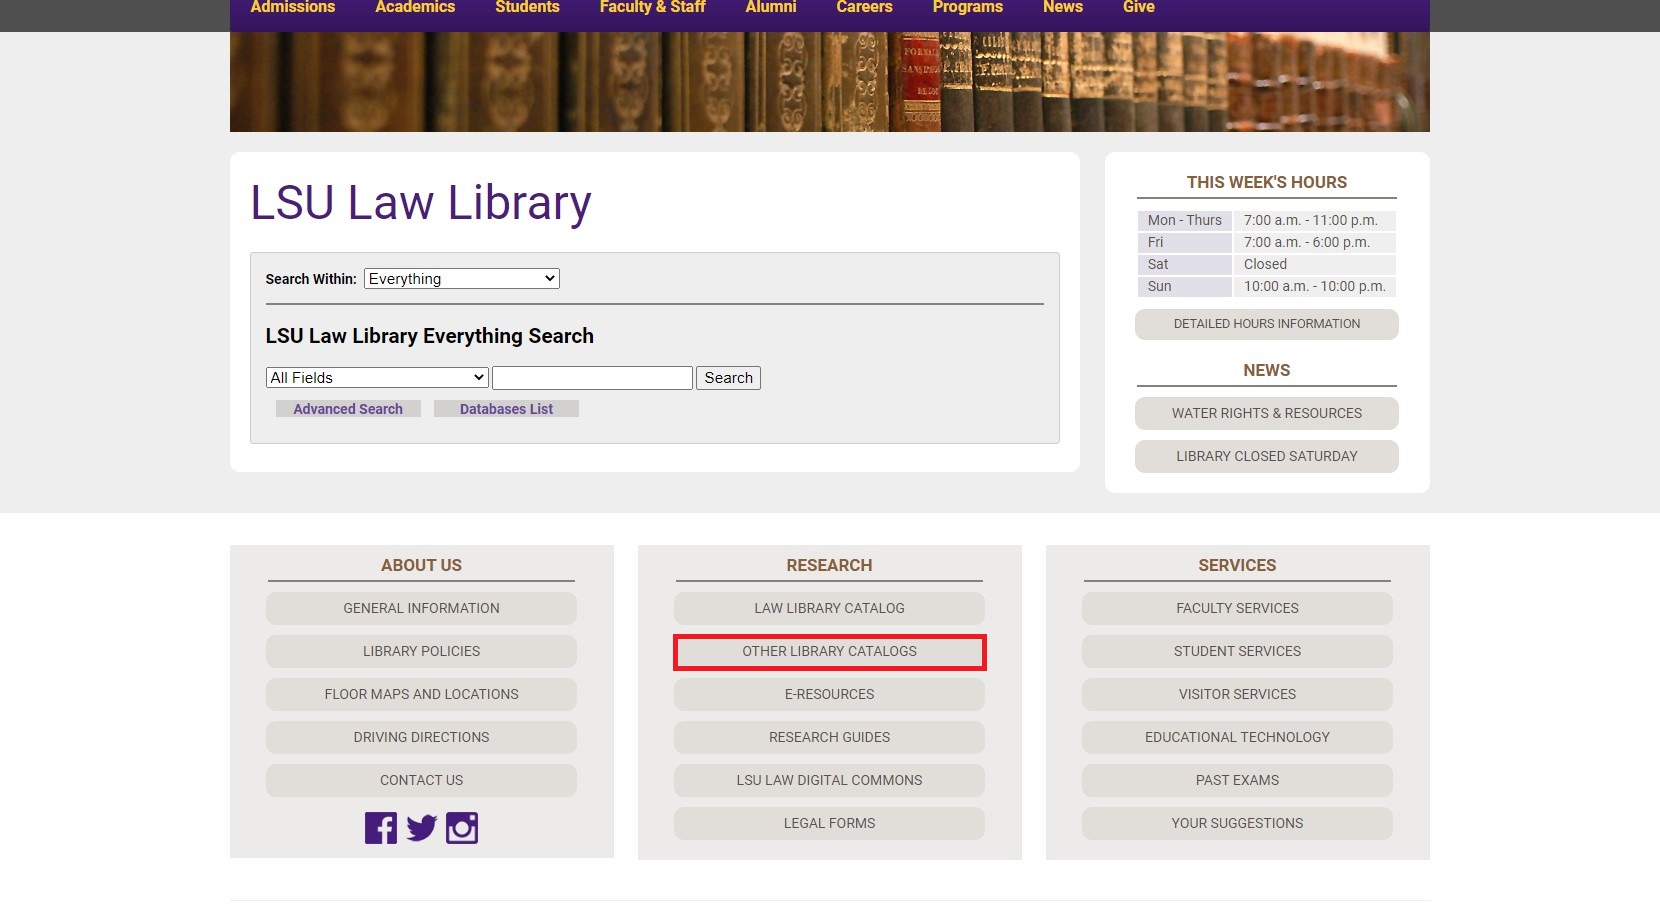Image resolution: width=1660 pixels, height=906 pixels.
Task: Open the Your Suggestions page
Action: pos(1237,823)
